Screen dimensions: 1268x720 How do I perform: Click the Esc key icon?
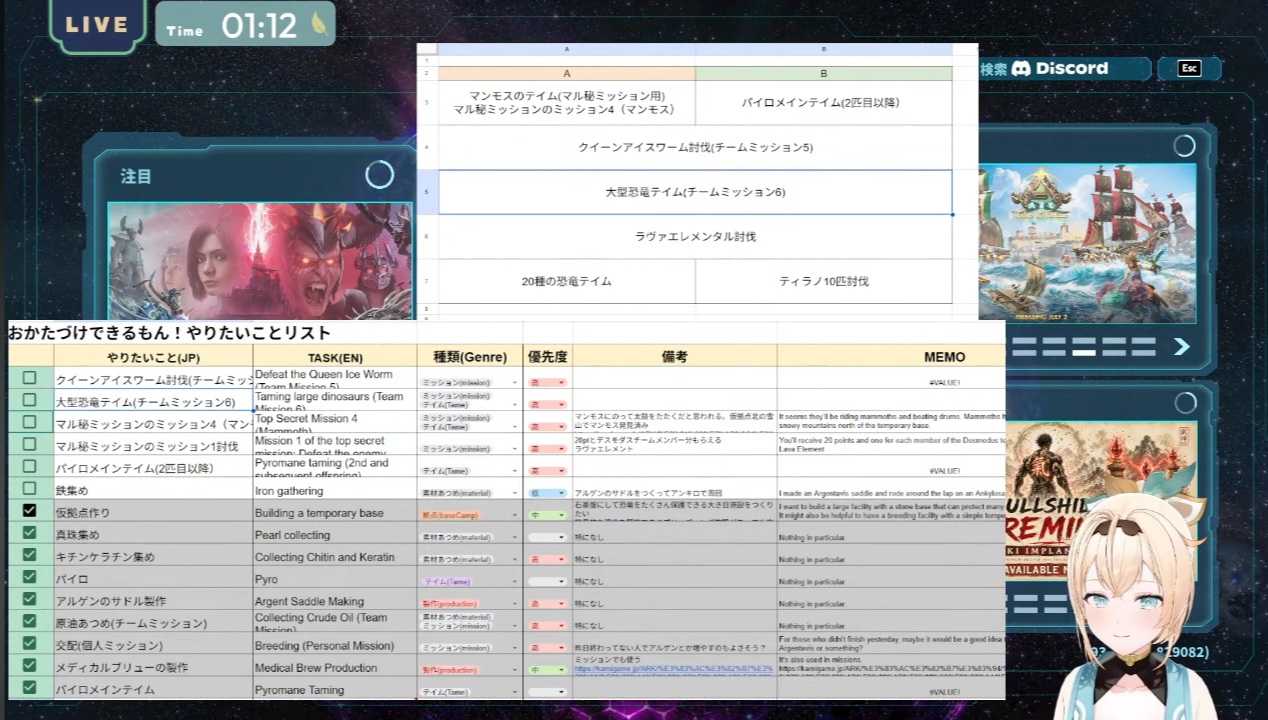(1189, 68)
